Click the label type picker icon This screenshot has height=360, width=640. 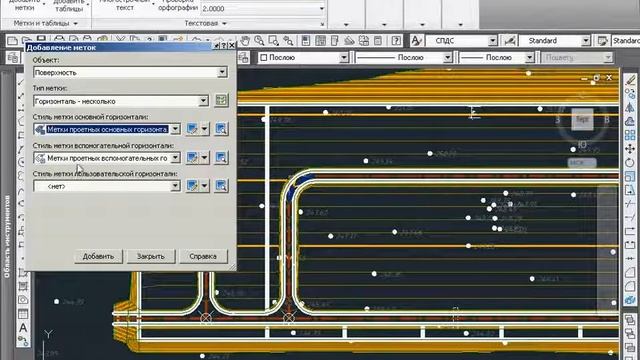[x=221, y=100]
